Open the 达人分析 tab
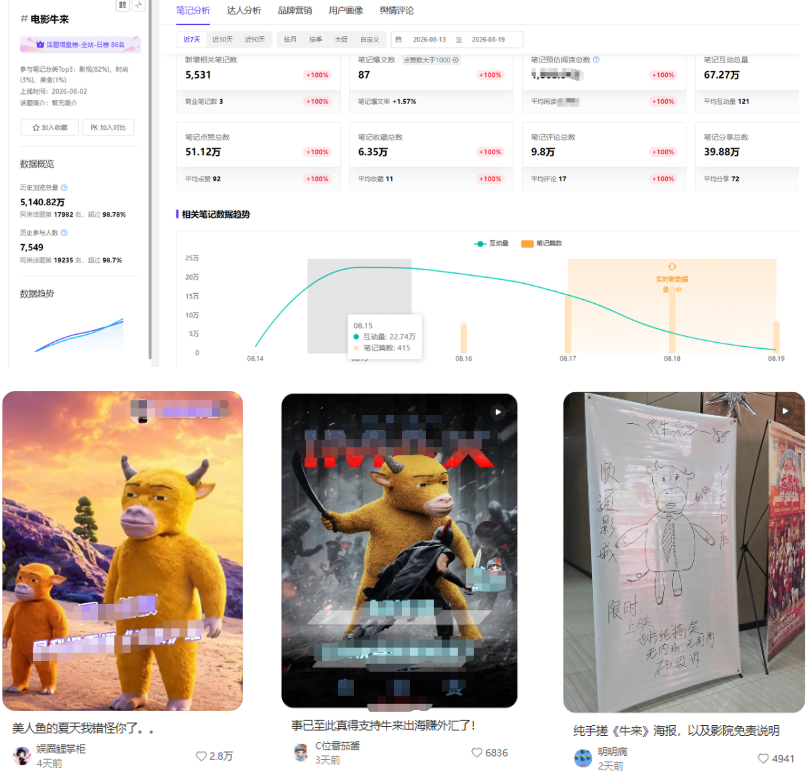 pyautogui.click(x=244, y=10)
